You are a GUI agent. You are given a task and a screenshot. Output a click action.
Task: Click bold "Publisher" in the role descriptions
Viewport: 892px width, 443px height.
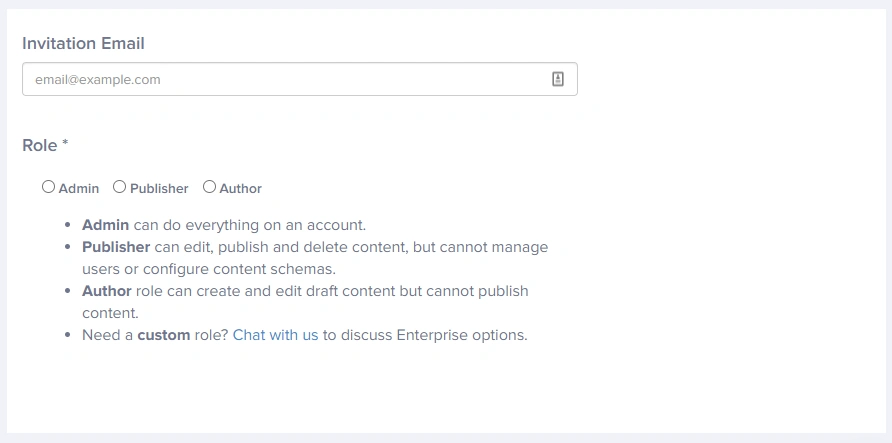116,247
